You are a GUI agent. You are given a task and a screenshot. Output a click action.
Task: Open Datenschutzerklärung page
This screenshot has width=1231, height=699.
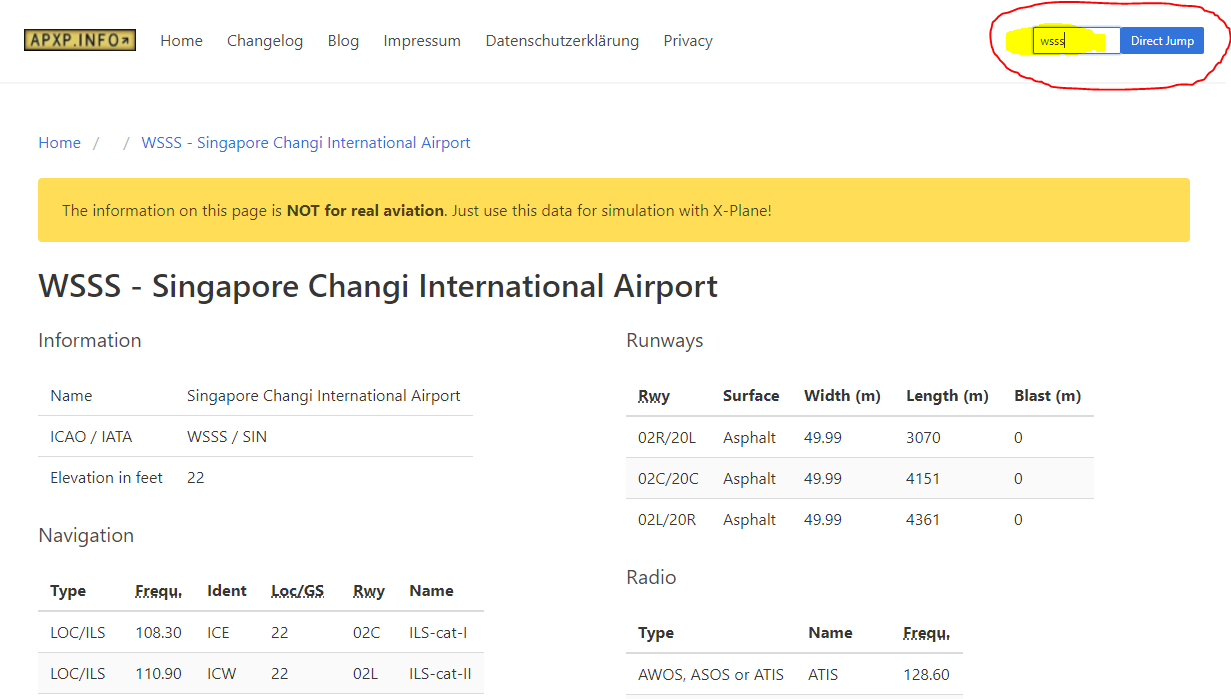pos(562,41)
